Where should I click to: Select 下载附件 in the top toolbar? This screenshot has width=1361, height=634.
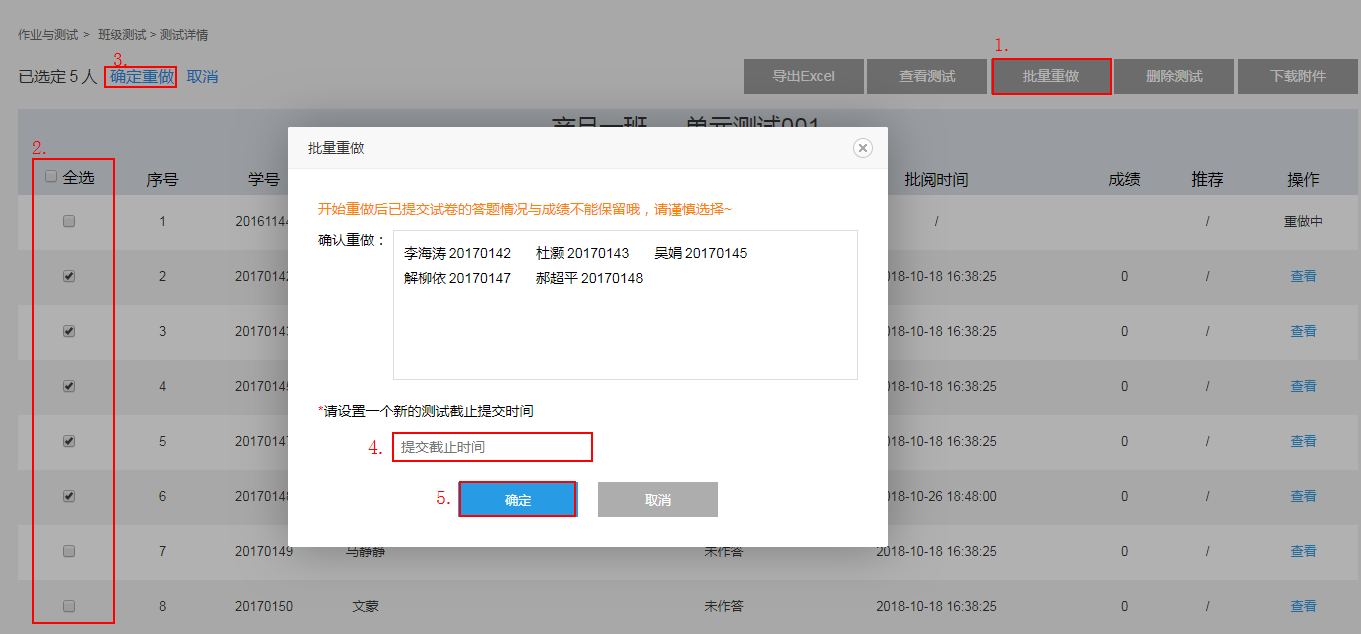[1298, 76]
